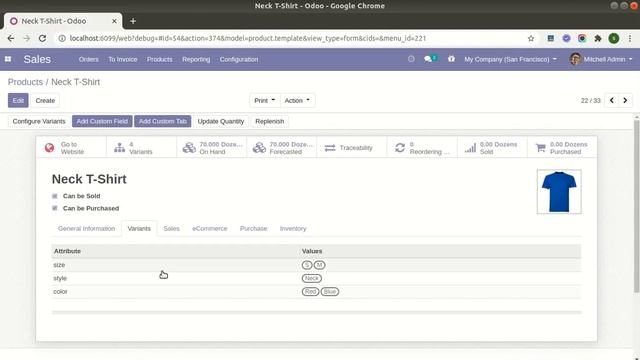This screenshot has width=640, height=360.
Task: Click Update Quantity button
Action: (x=220, y=121)
